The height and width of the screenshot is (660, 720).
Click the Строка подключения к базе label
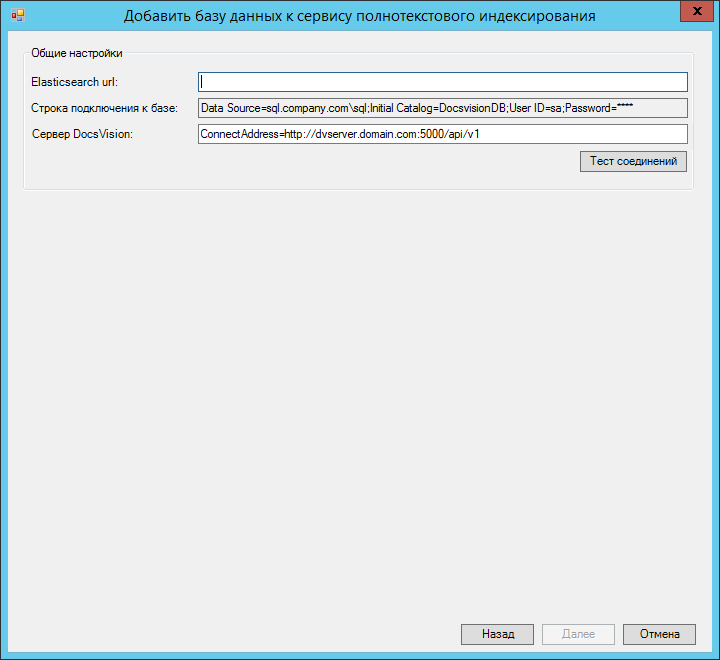click(104, 108)
